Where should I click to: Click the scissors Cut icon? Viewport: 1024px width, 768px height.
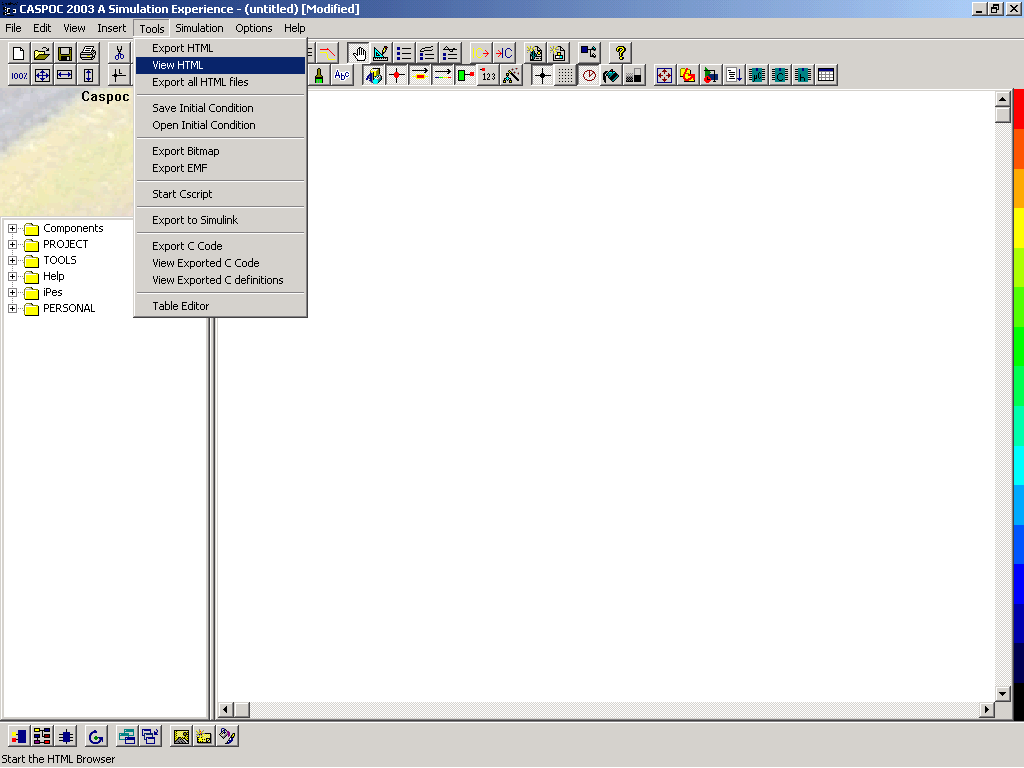(x=119, y=53)
